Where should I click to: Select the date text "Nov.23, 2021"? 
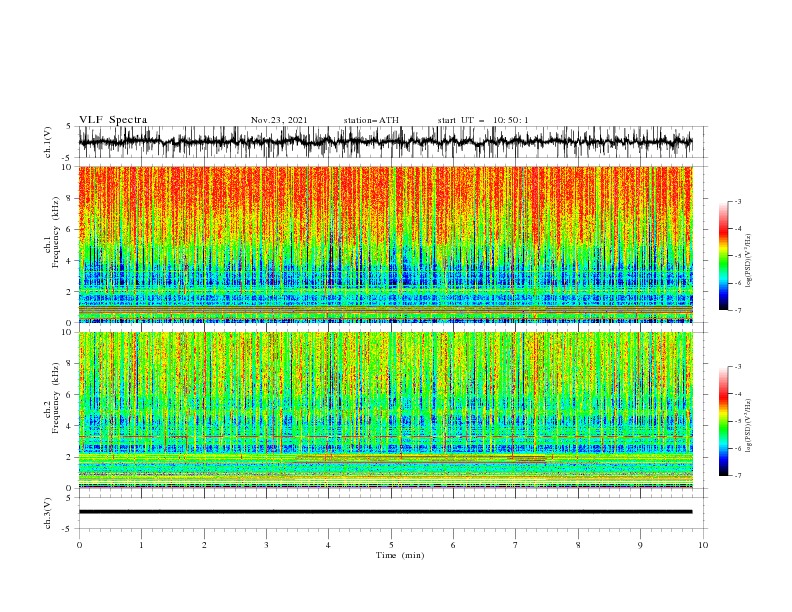pos(279,120)
